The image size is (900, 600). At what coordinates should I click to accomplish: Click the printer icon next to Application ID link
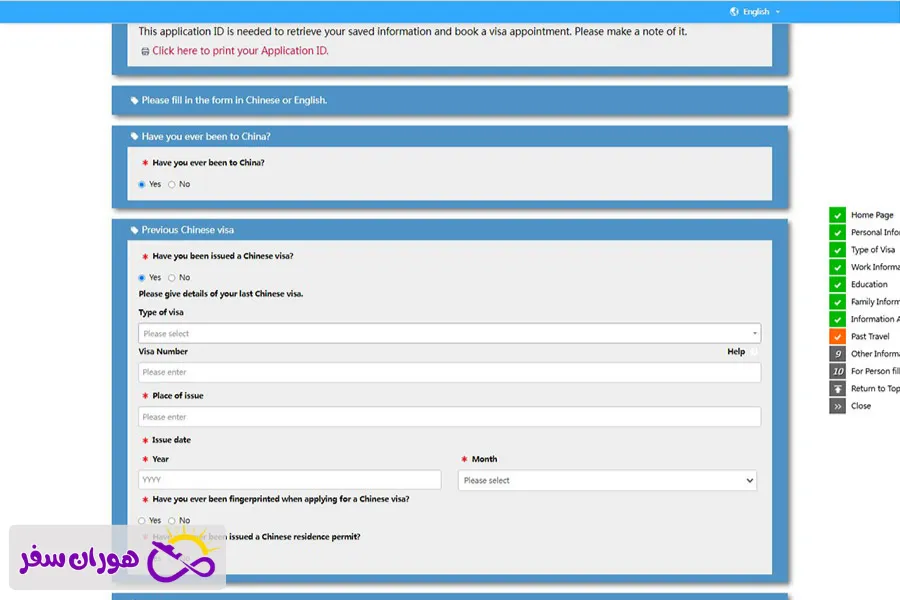click(x=145, y=51)
